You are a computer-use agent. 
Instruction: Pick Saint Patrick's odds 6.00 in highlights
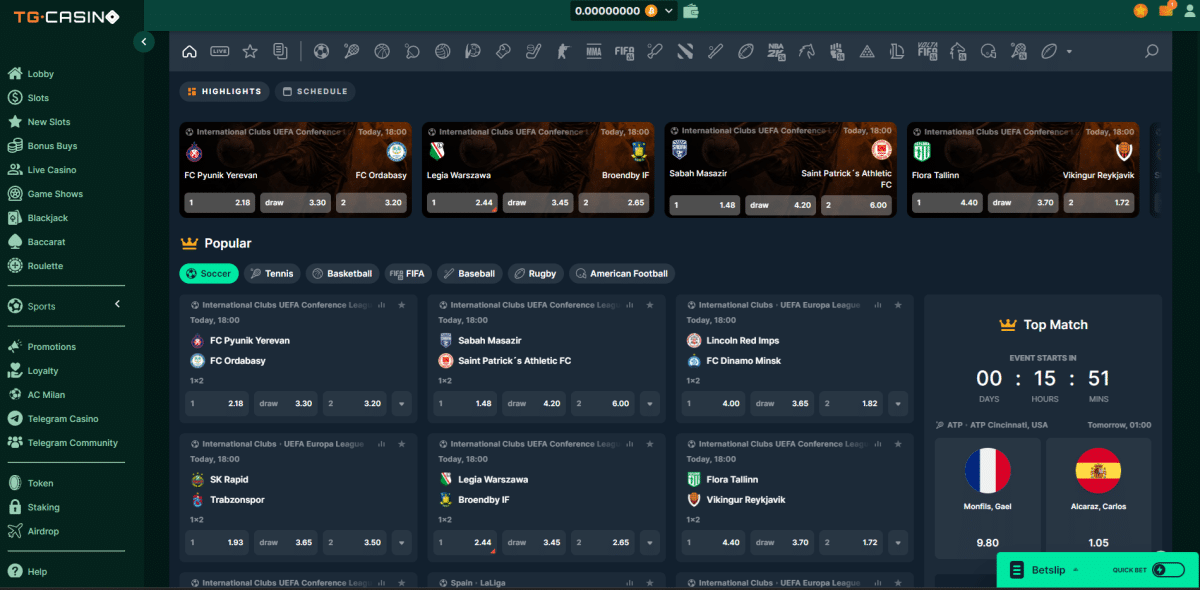pos(856,205)
